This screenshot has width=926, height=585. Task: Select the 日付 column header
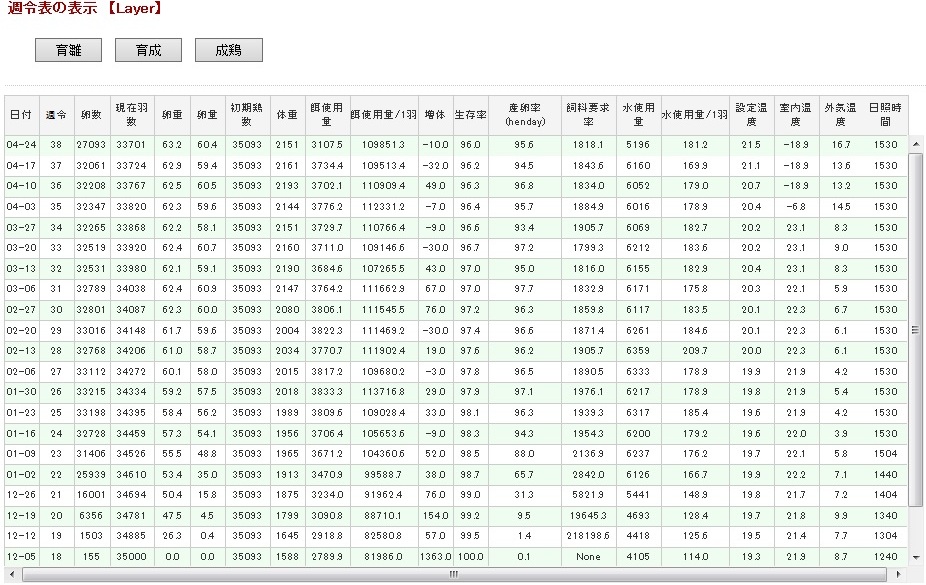pyautogui.click(x=20, y=115)
